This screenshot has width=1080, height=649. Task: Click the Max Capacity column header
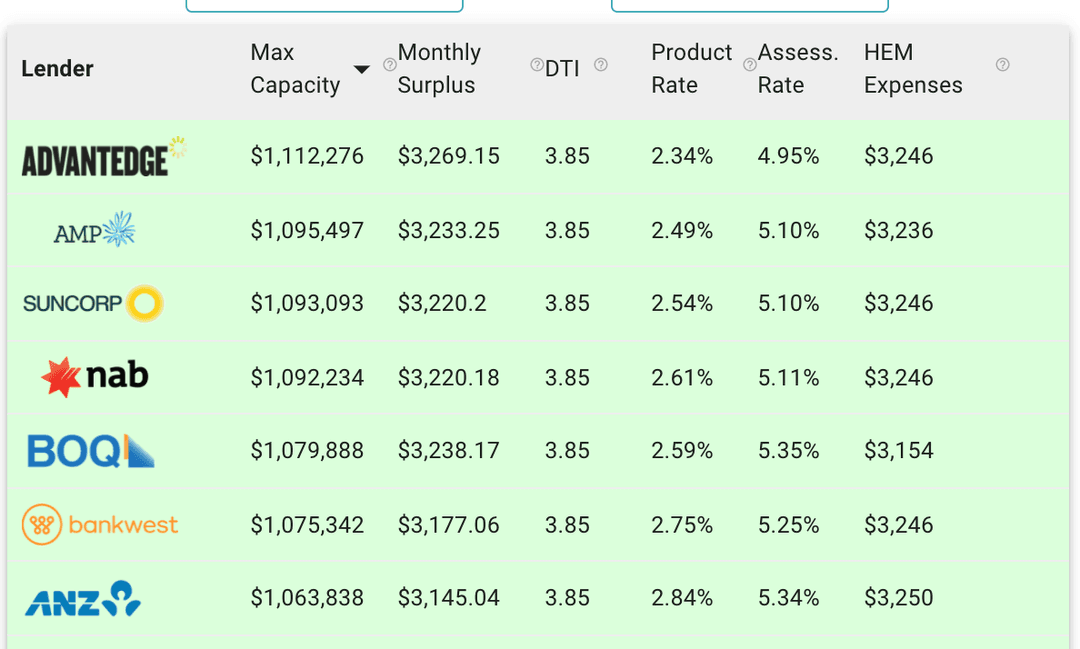tap(295, 68)
